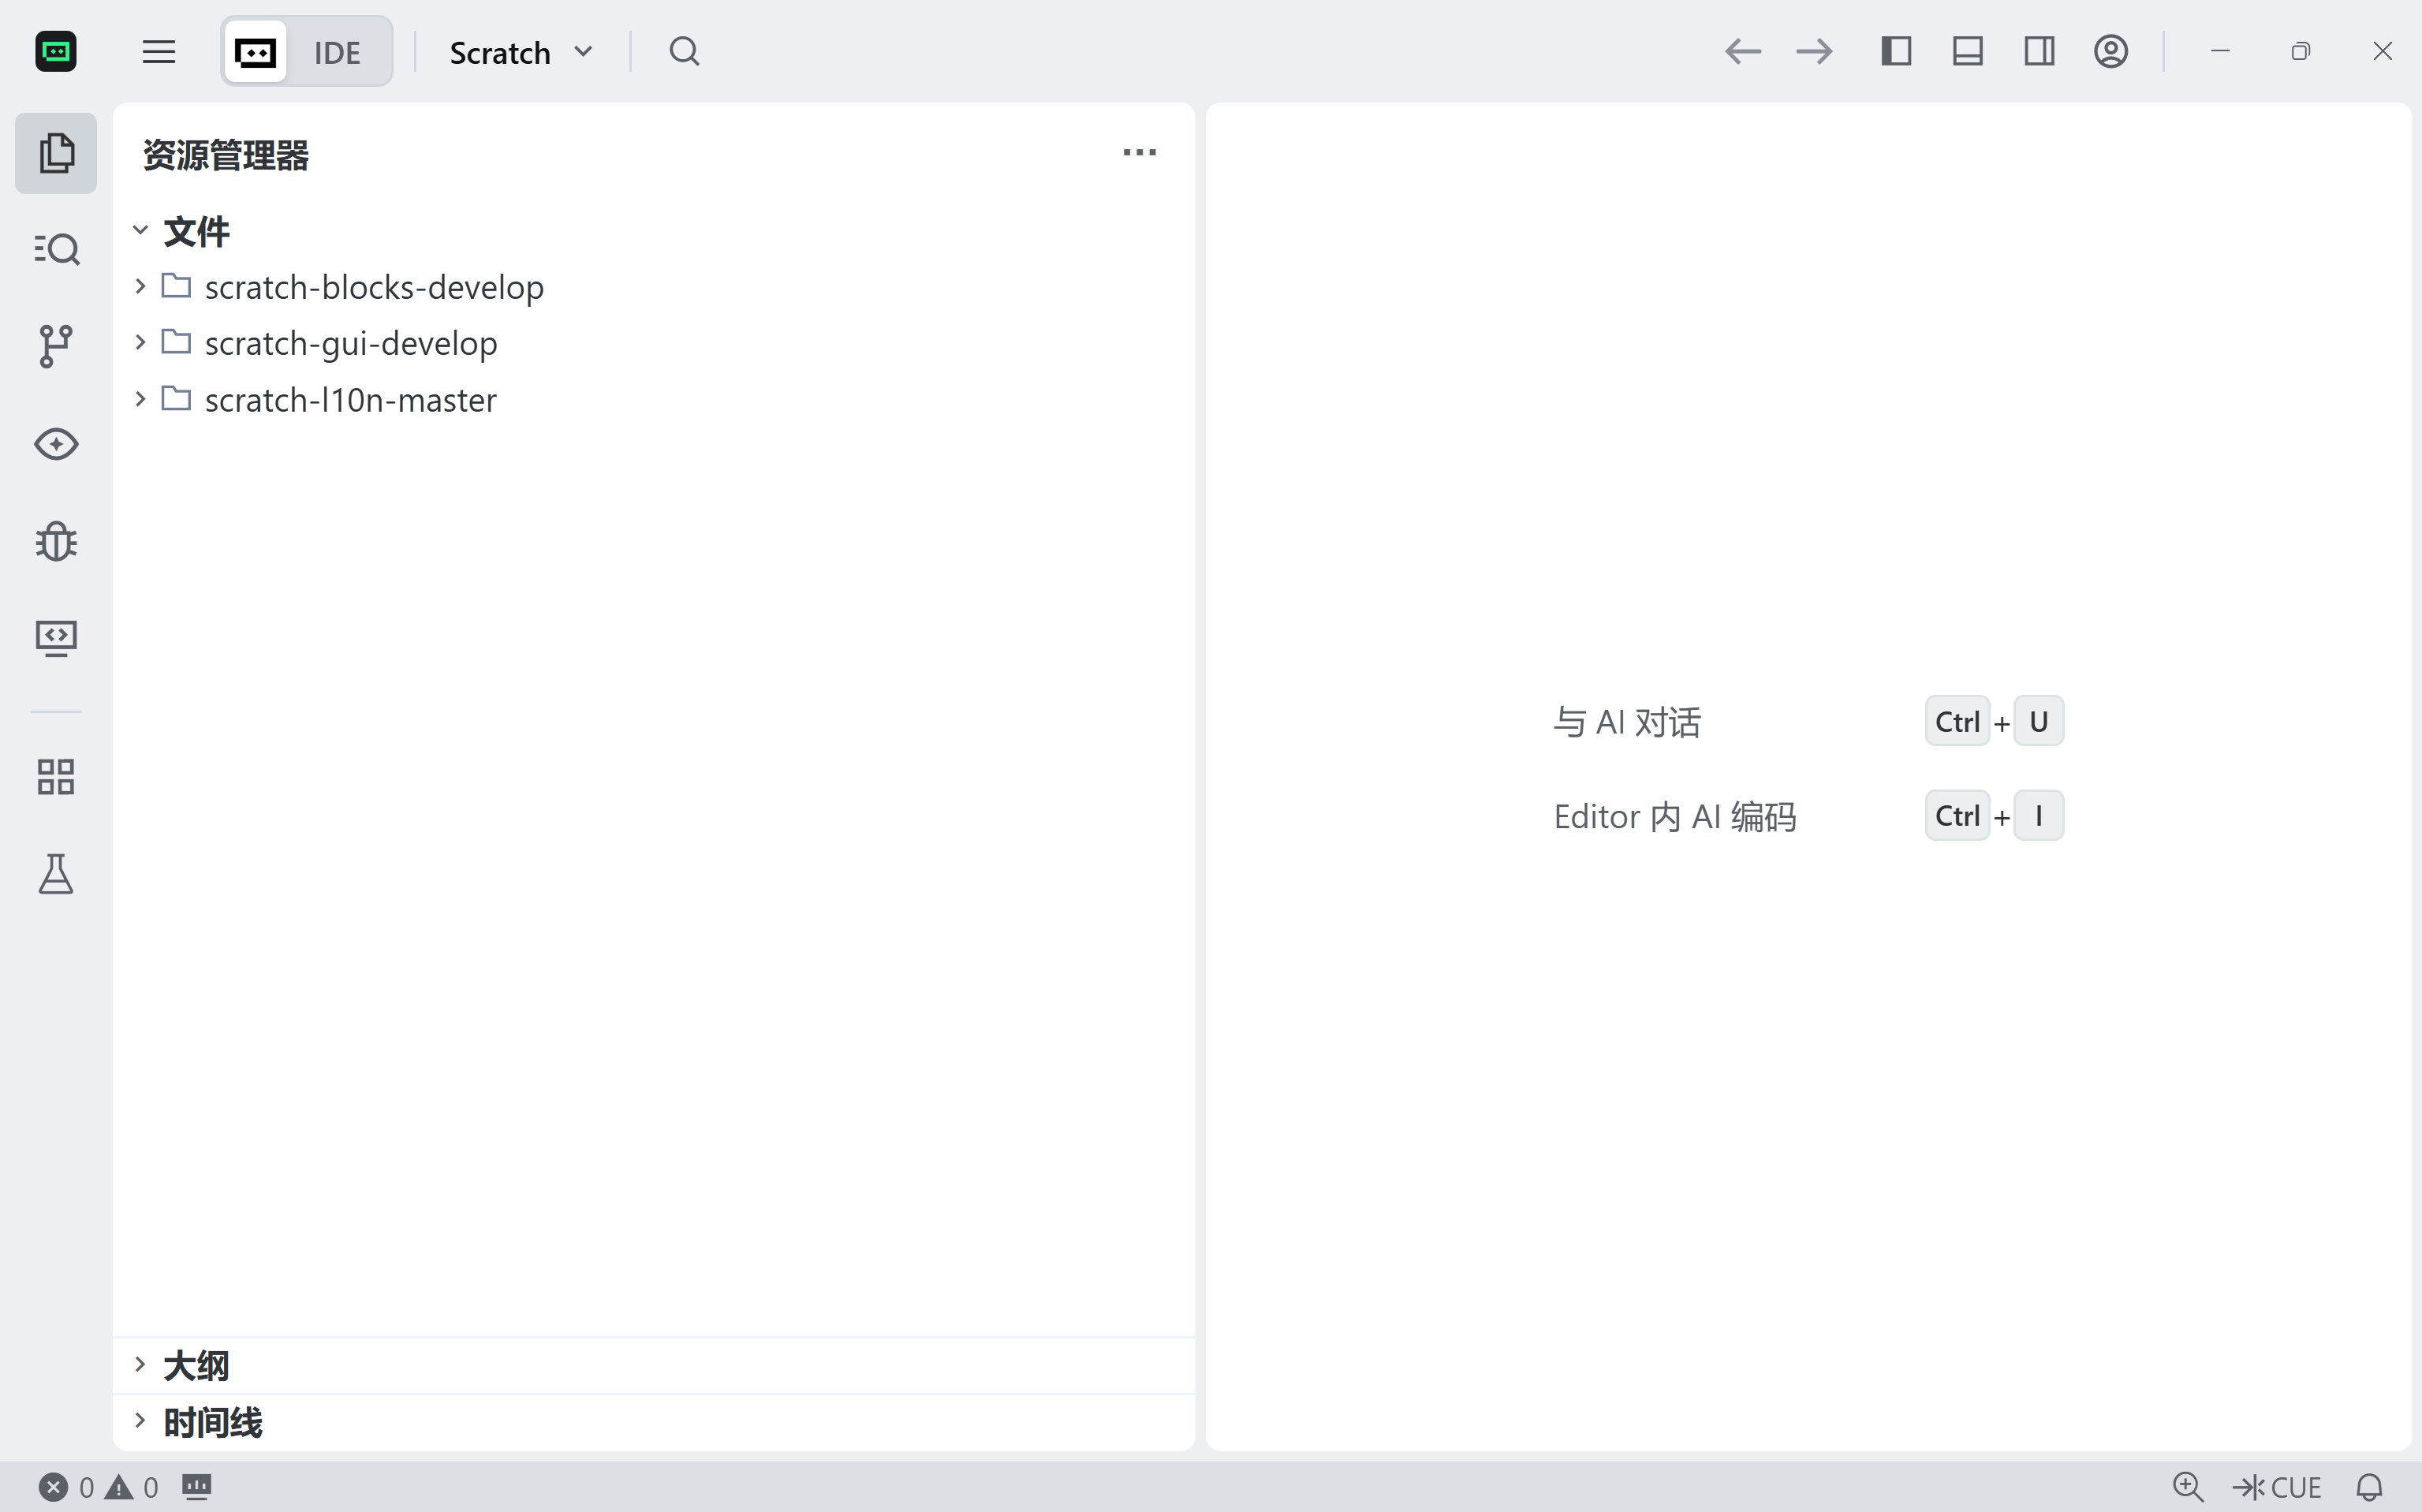
Task: Toggle the bottom panel layout
Action: point(1967,52)
